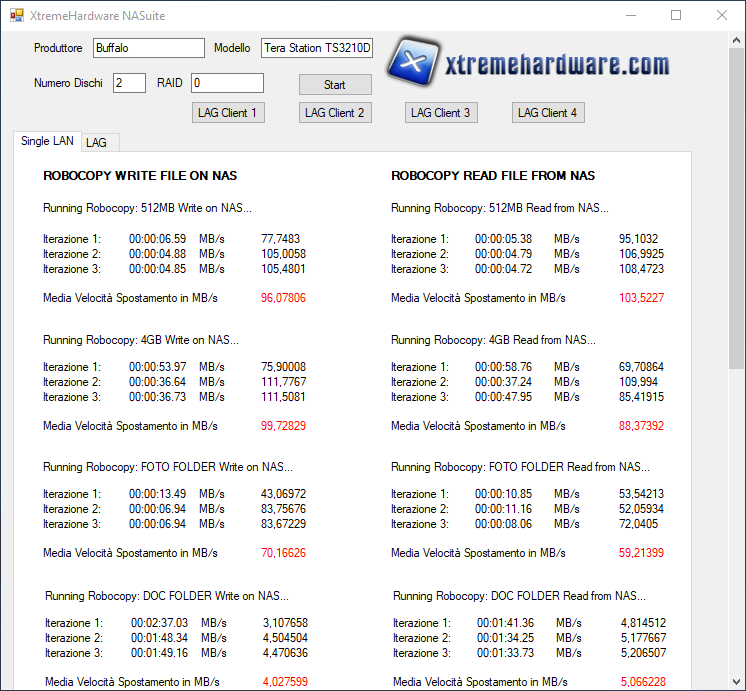This screenshot has height=691, width=746.
Task: Focus the Produttore field containing Buffalo
Action: [148, 48]
